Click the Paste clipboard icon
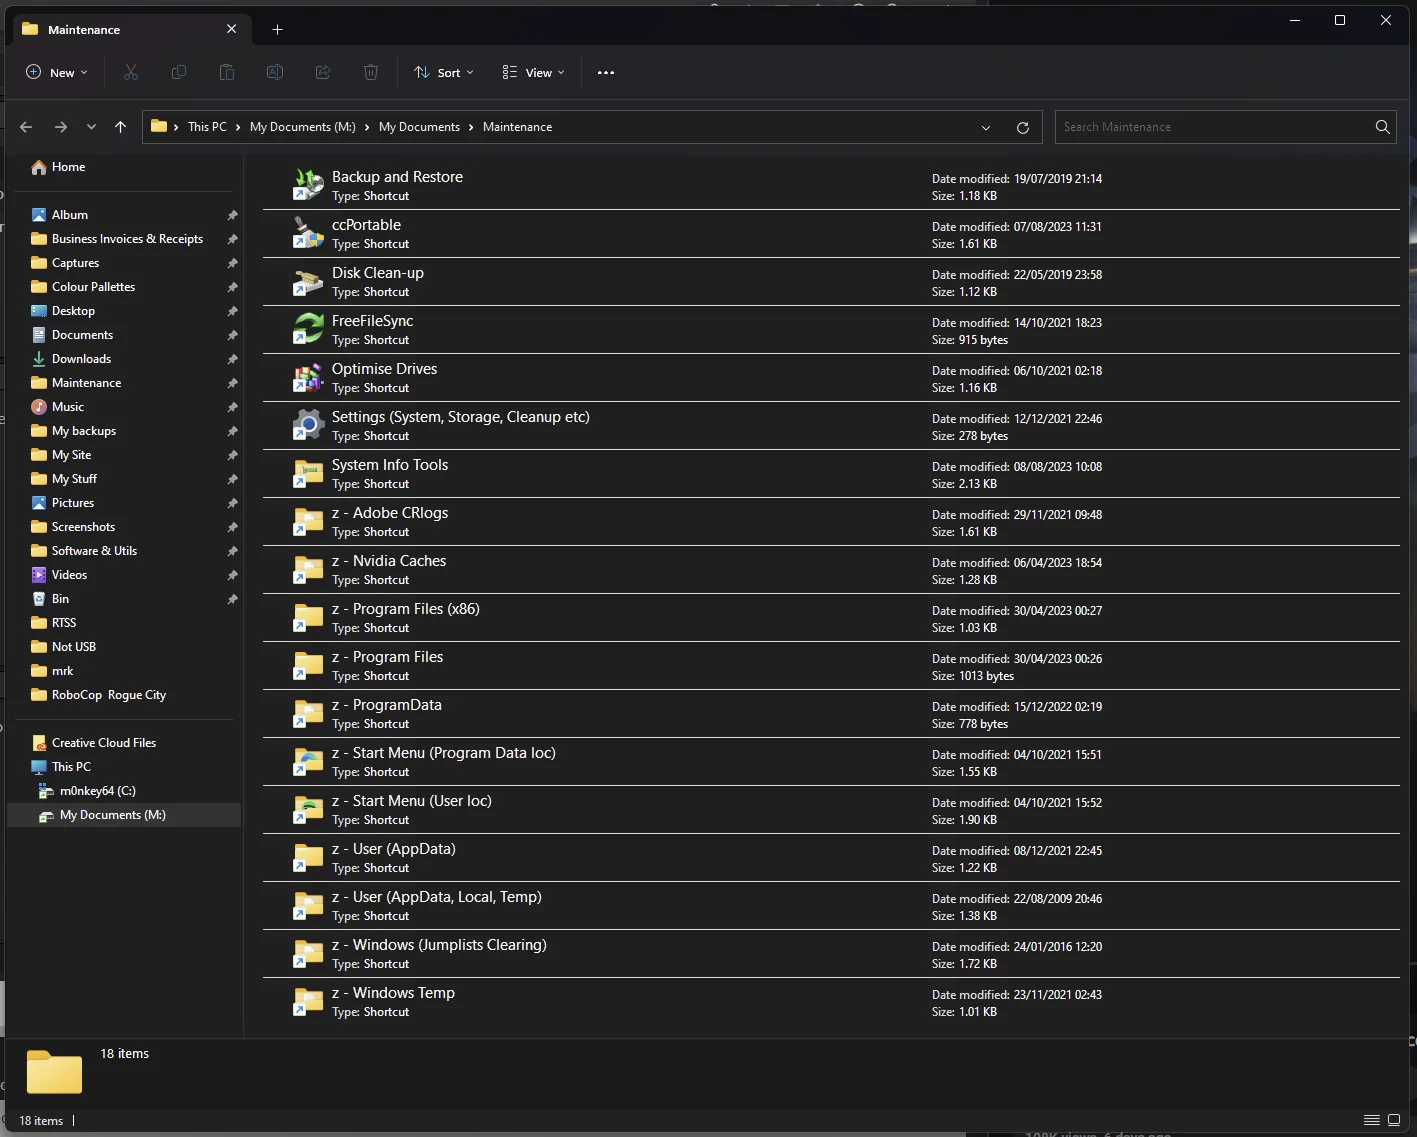The height and width of the screenshot is (1137, 1417). (227, 72)
